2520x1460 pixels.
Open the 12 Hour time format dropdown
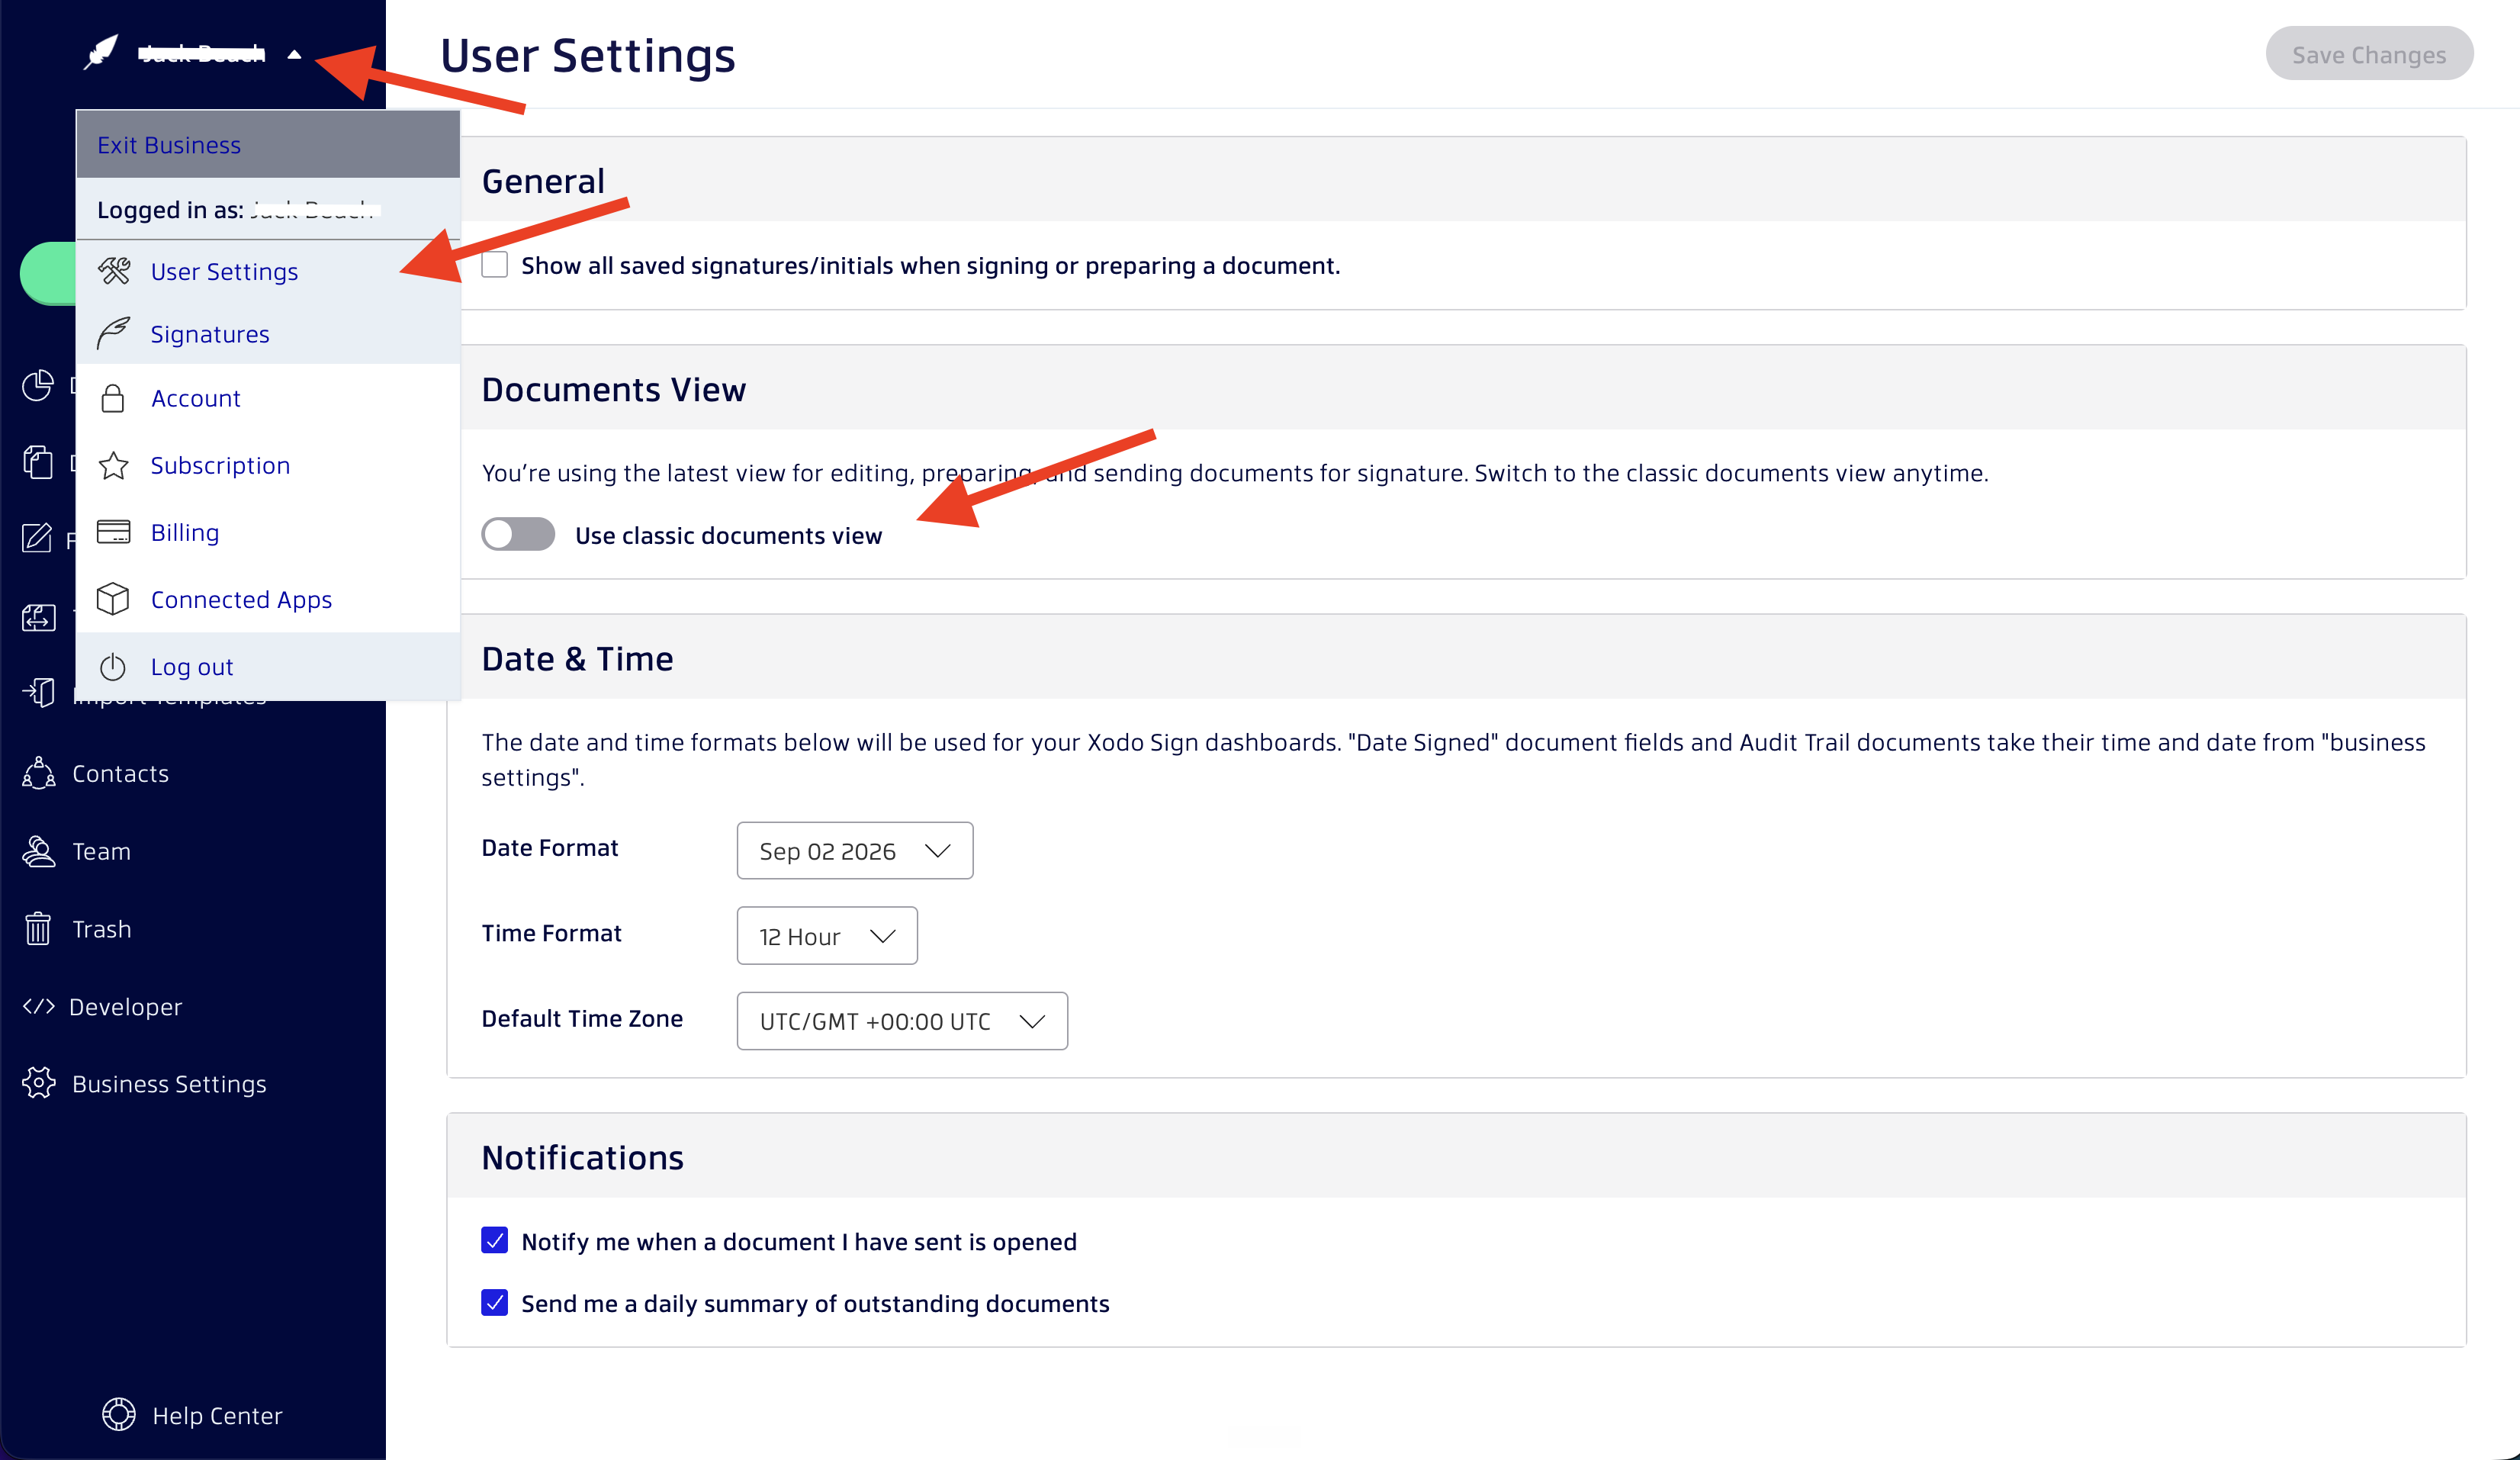pos(827,936)
